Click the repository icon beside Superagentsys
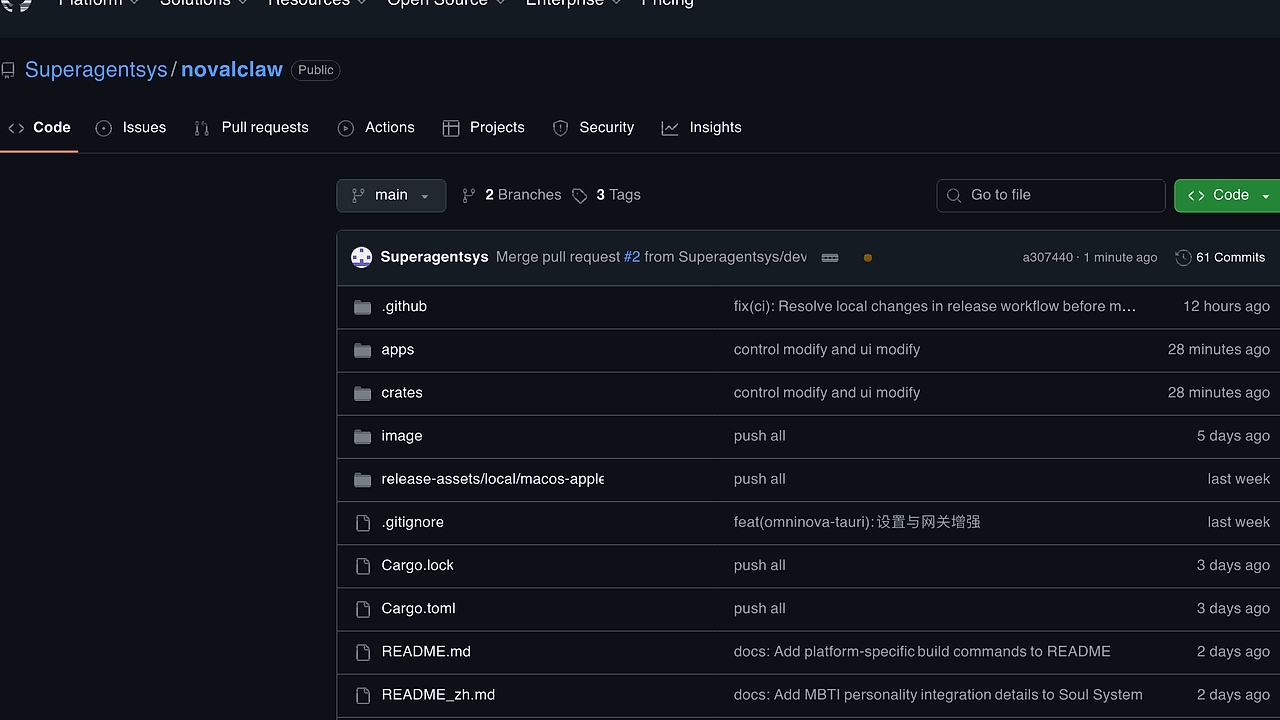 pos(8,70)
